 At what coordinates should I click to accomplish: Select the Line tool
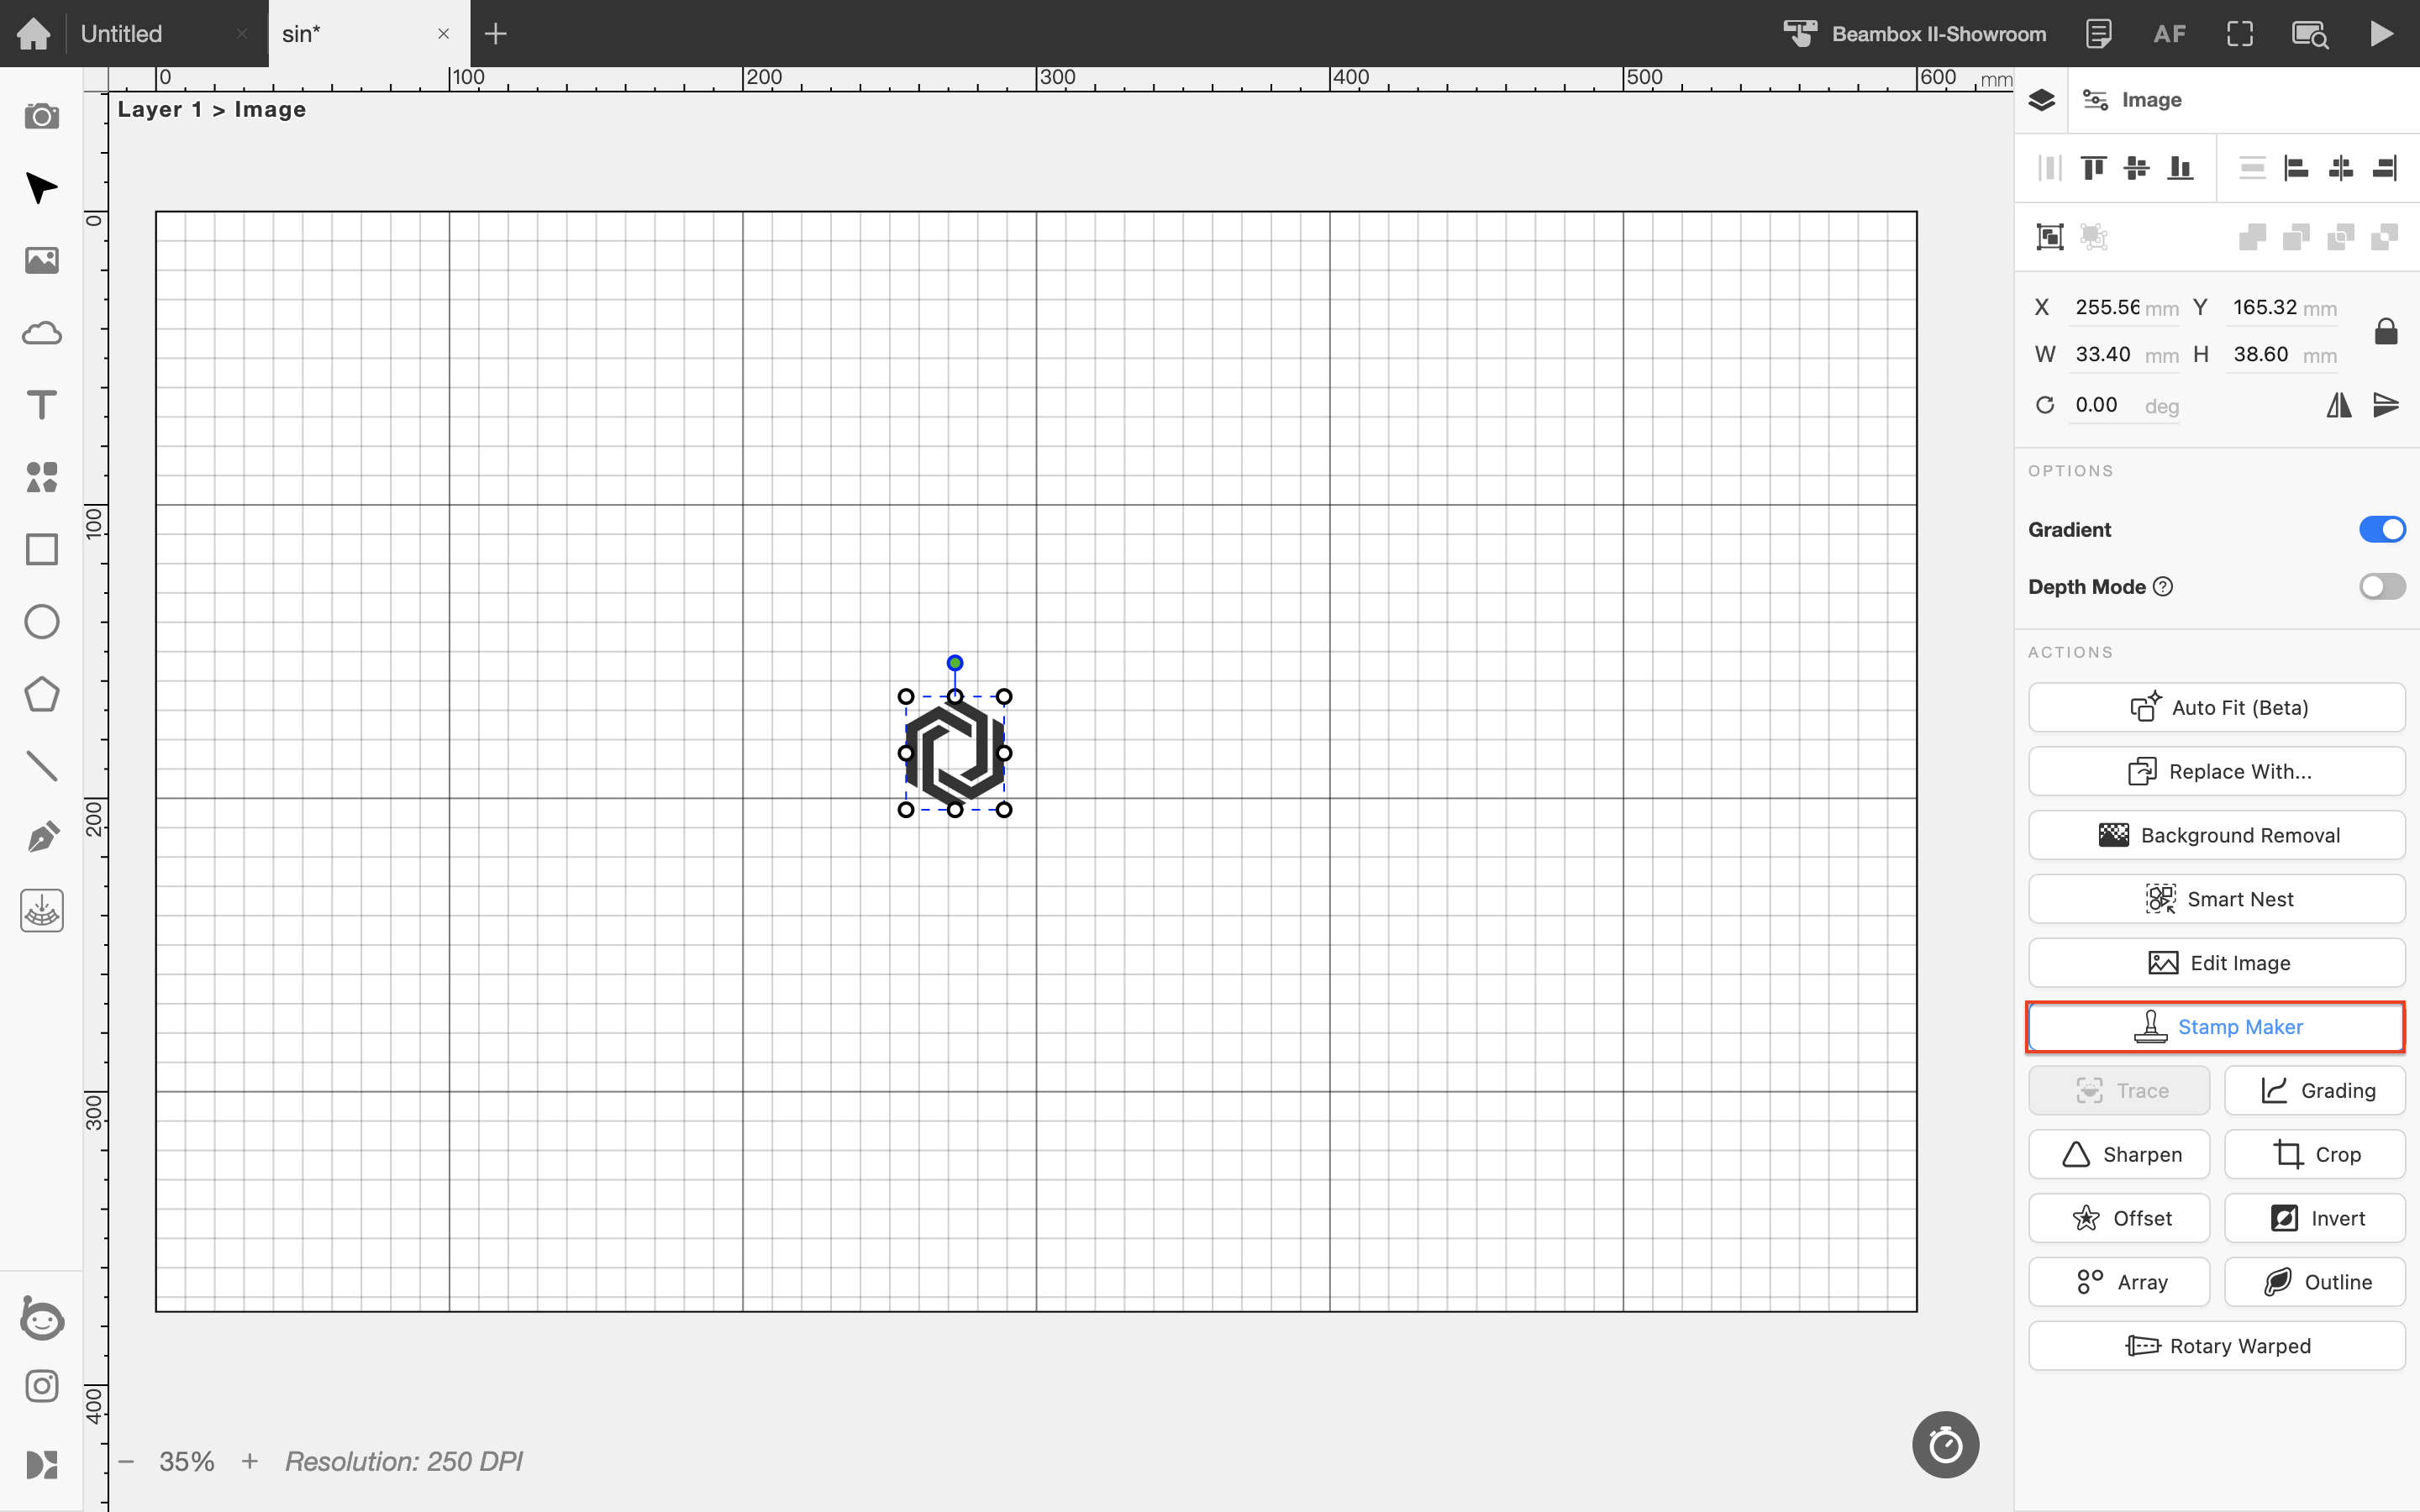41,766
